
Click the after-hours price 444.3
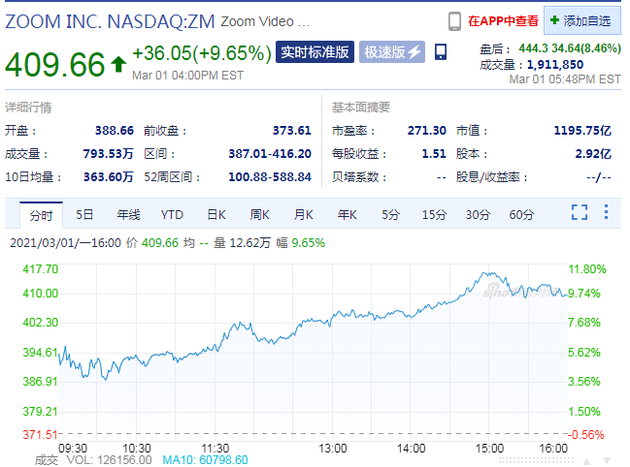coord(533,48)
